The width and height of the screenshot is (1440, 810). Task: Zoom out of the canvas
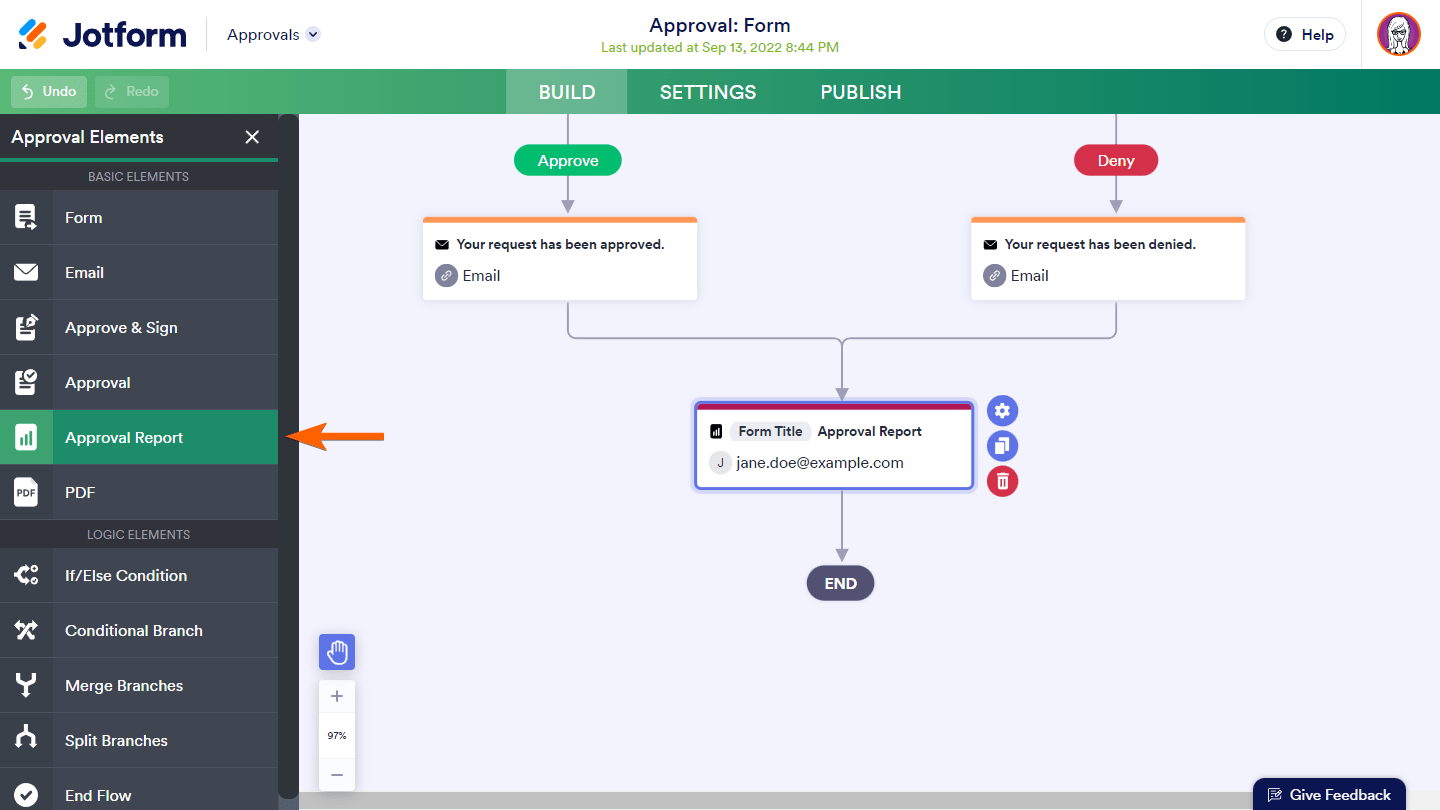pos(337,774)
